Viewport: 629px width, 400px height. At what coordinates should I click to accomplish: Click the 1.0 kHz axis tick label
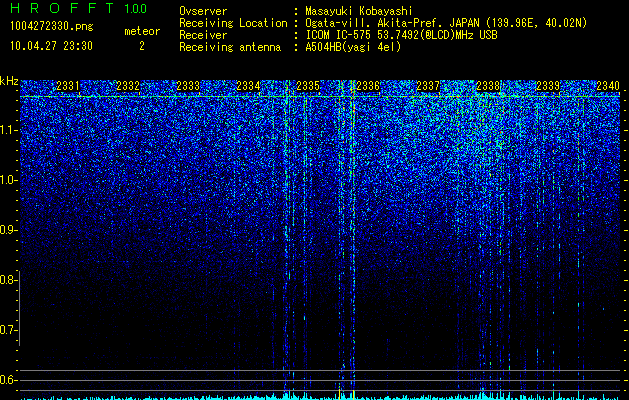click(x=9, y=180)
